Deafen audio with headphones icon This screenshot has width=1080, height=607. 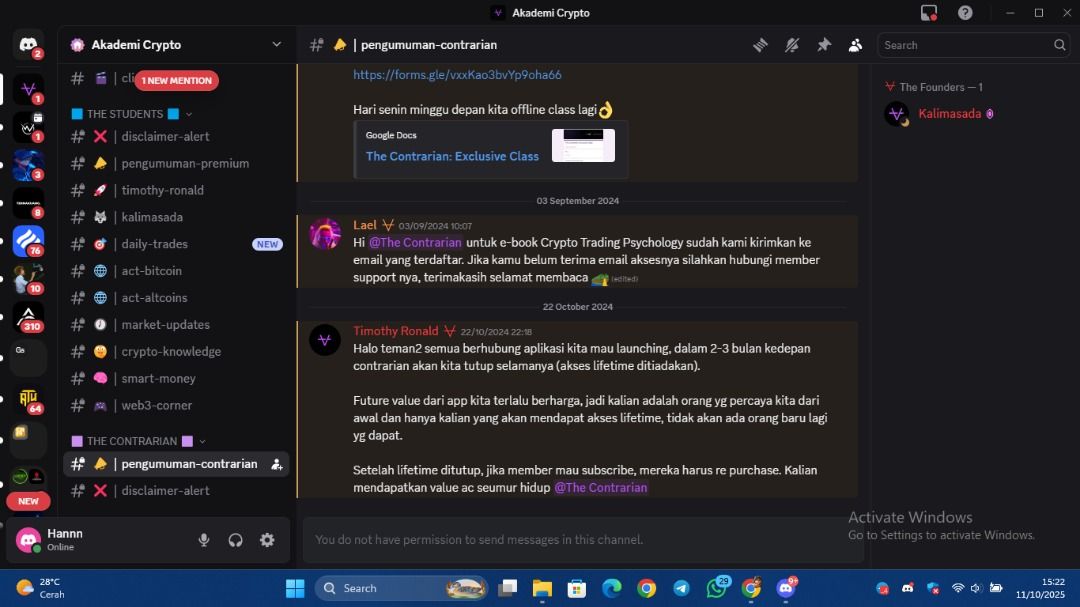pos(236,540)
